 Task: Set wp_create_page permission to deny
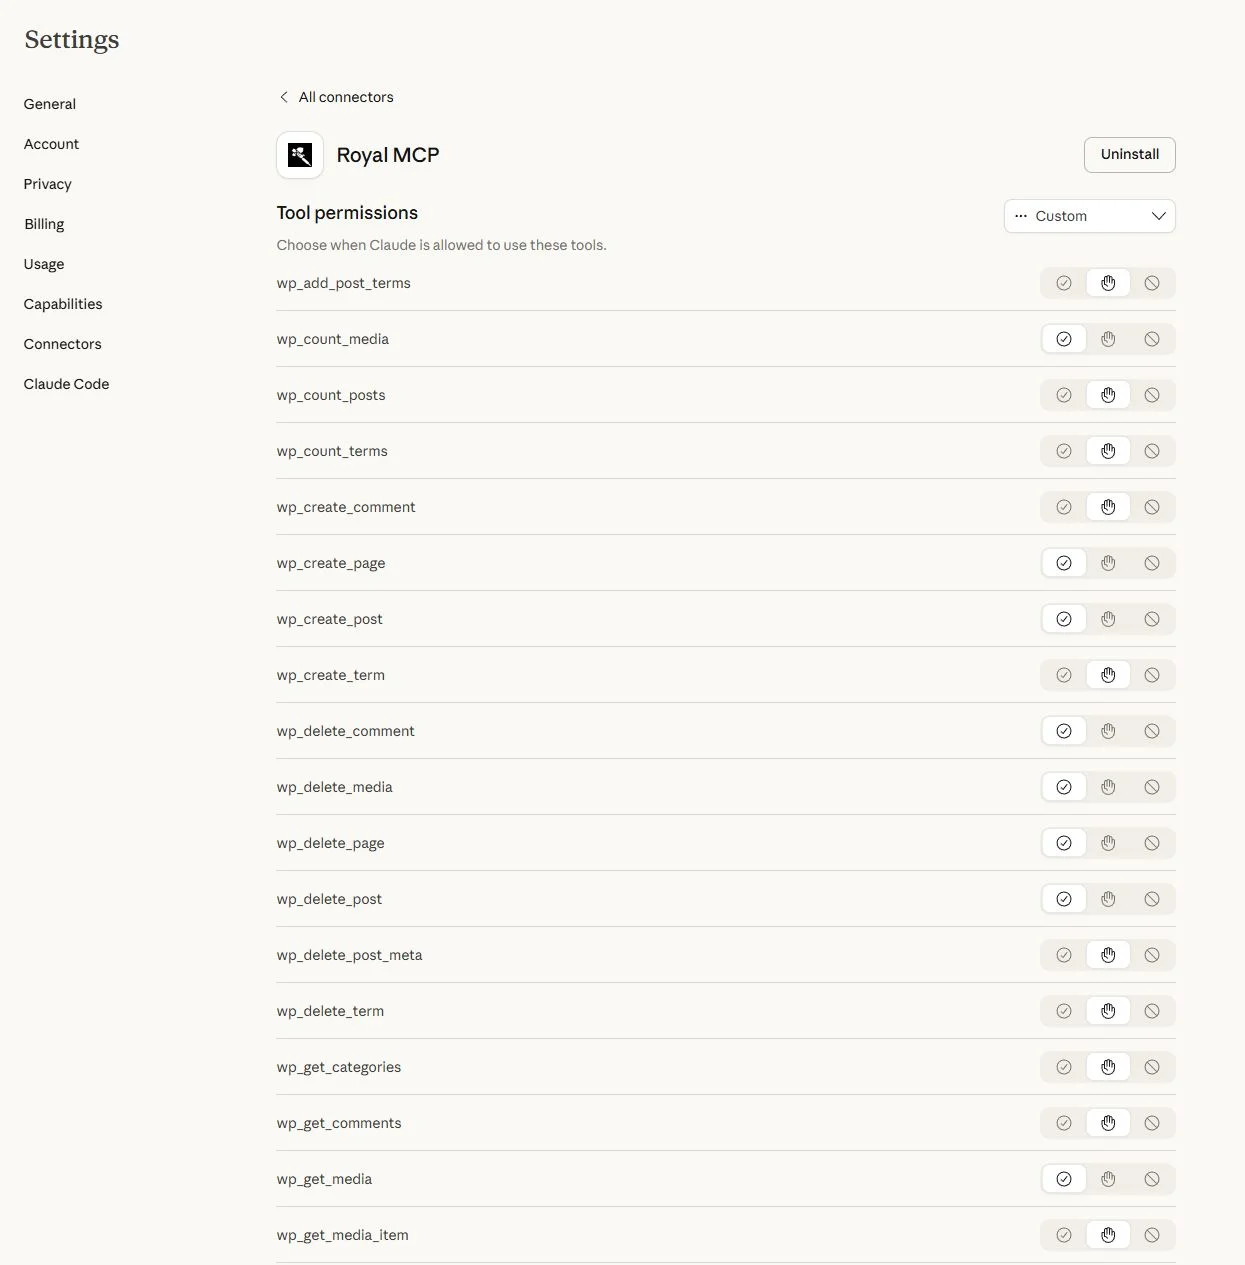point(1152,563)
